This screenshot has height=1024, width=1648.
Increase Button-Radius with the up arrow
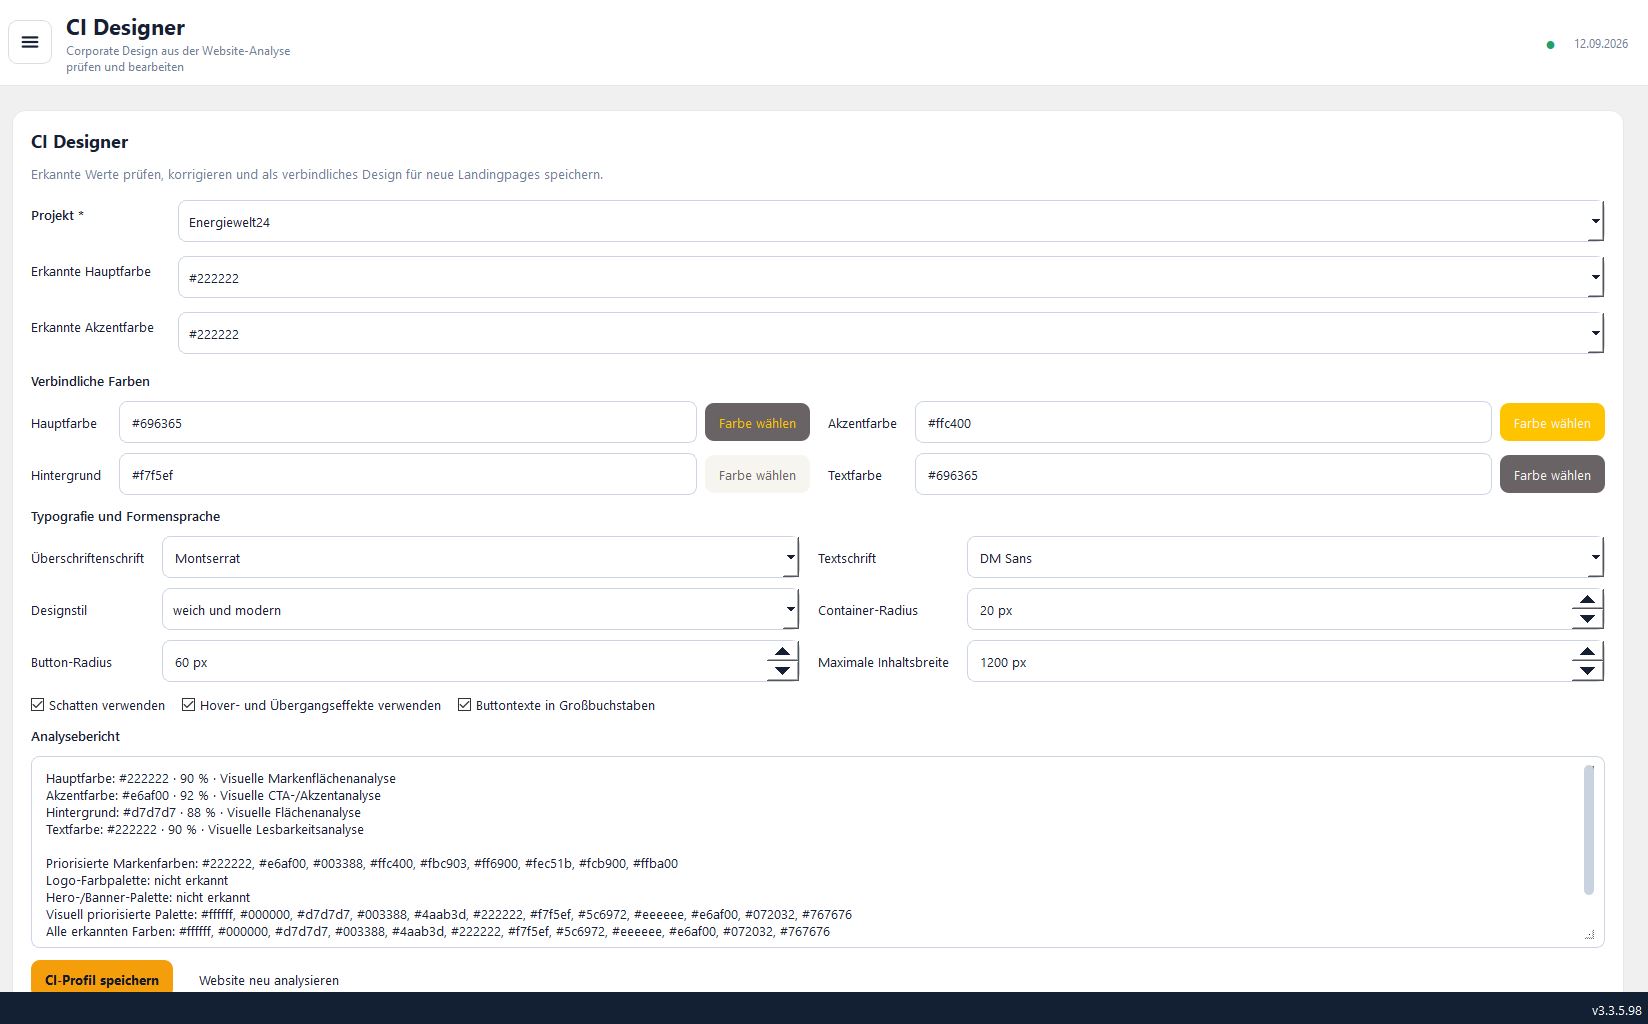coord(783,652)
